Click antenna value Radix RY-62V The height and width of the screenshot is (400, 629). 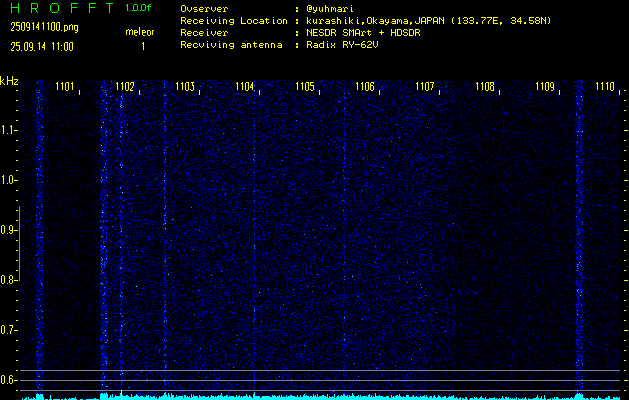tap(342, 45)
